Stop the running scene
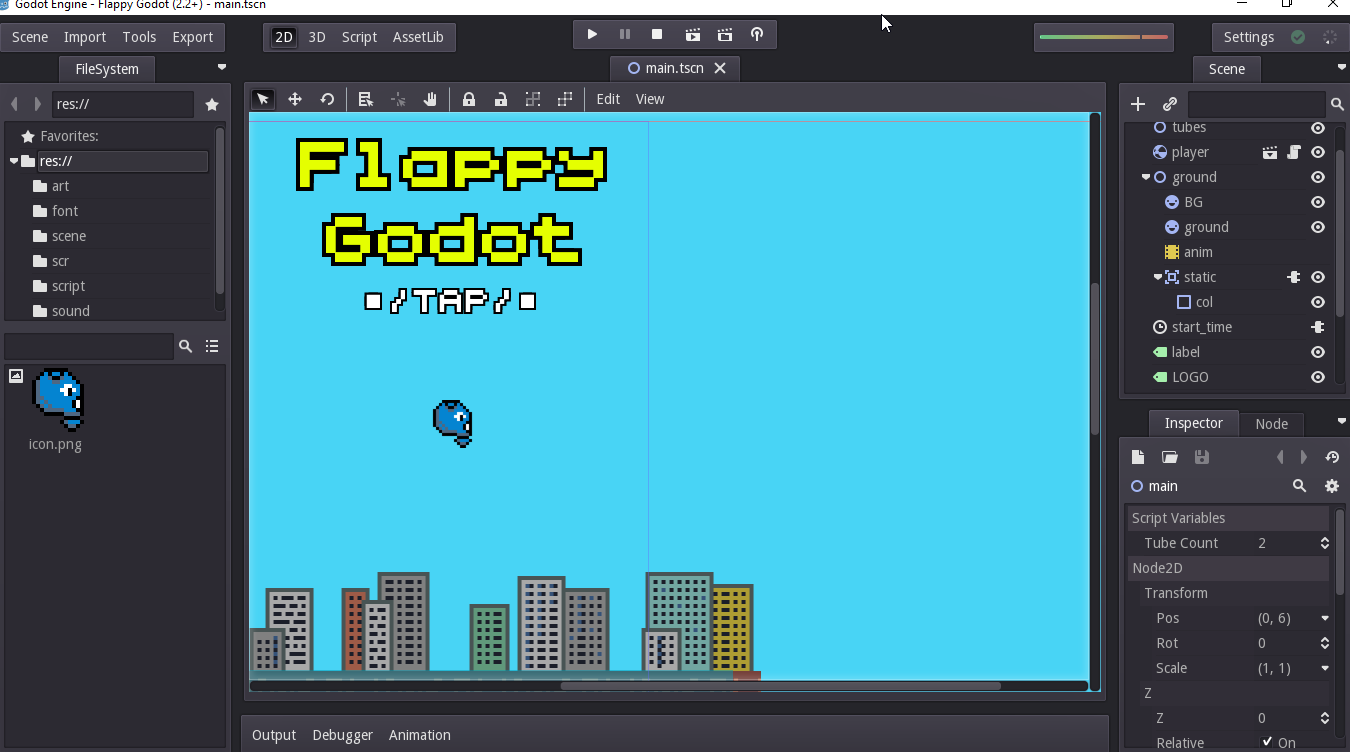Image resolution: width=1350 pixels, height=752 pixels. [657, 35]
